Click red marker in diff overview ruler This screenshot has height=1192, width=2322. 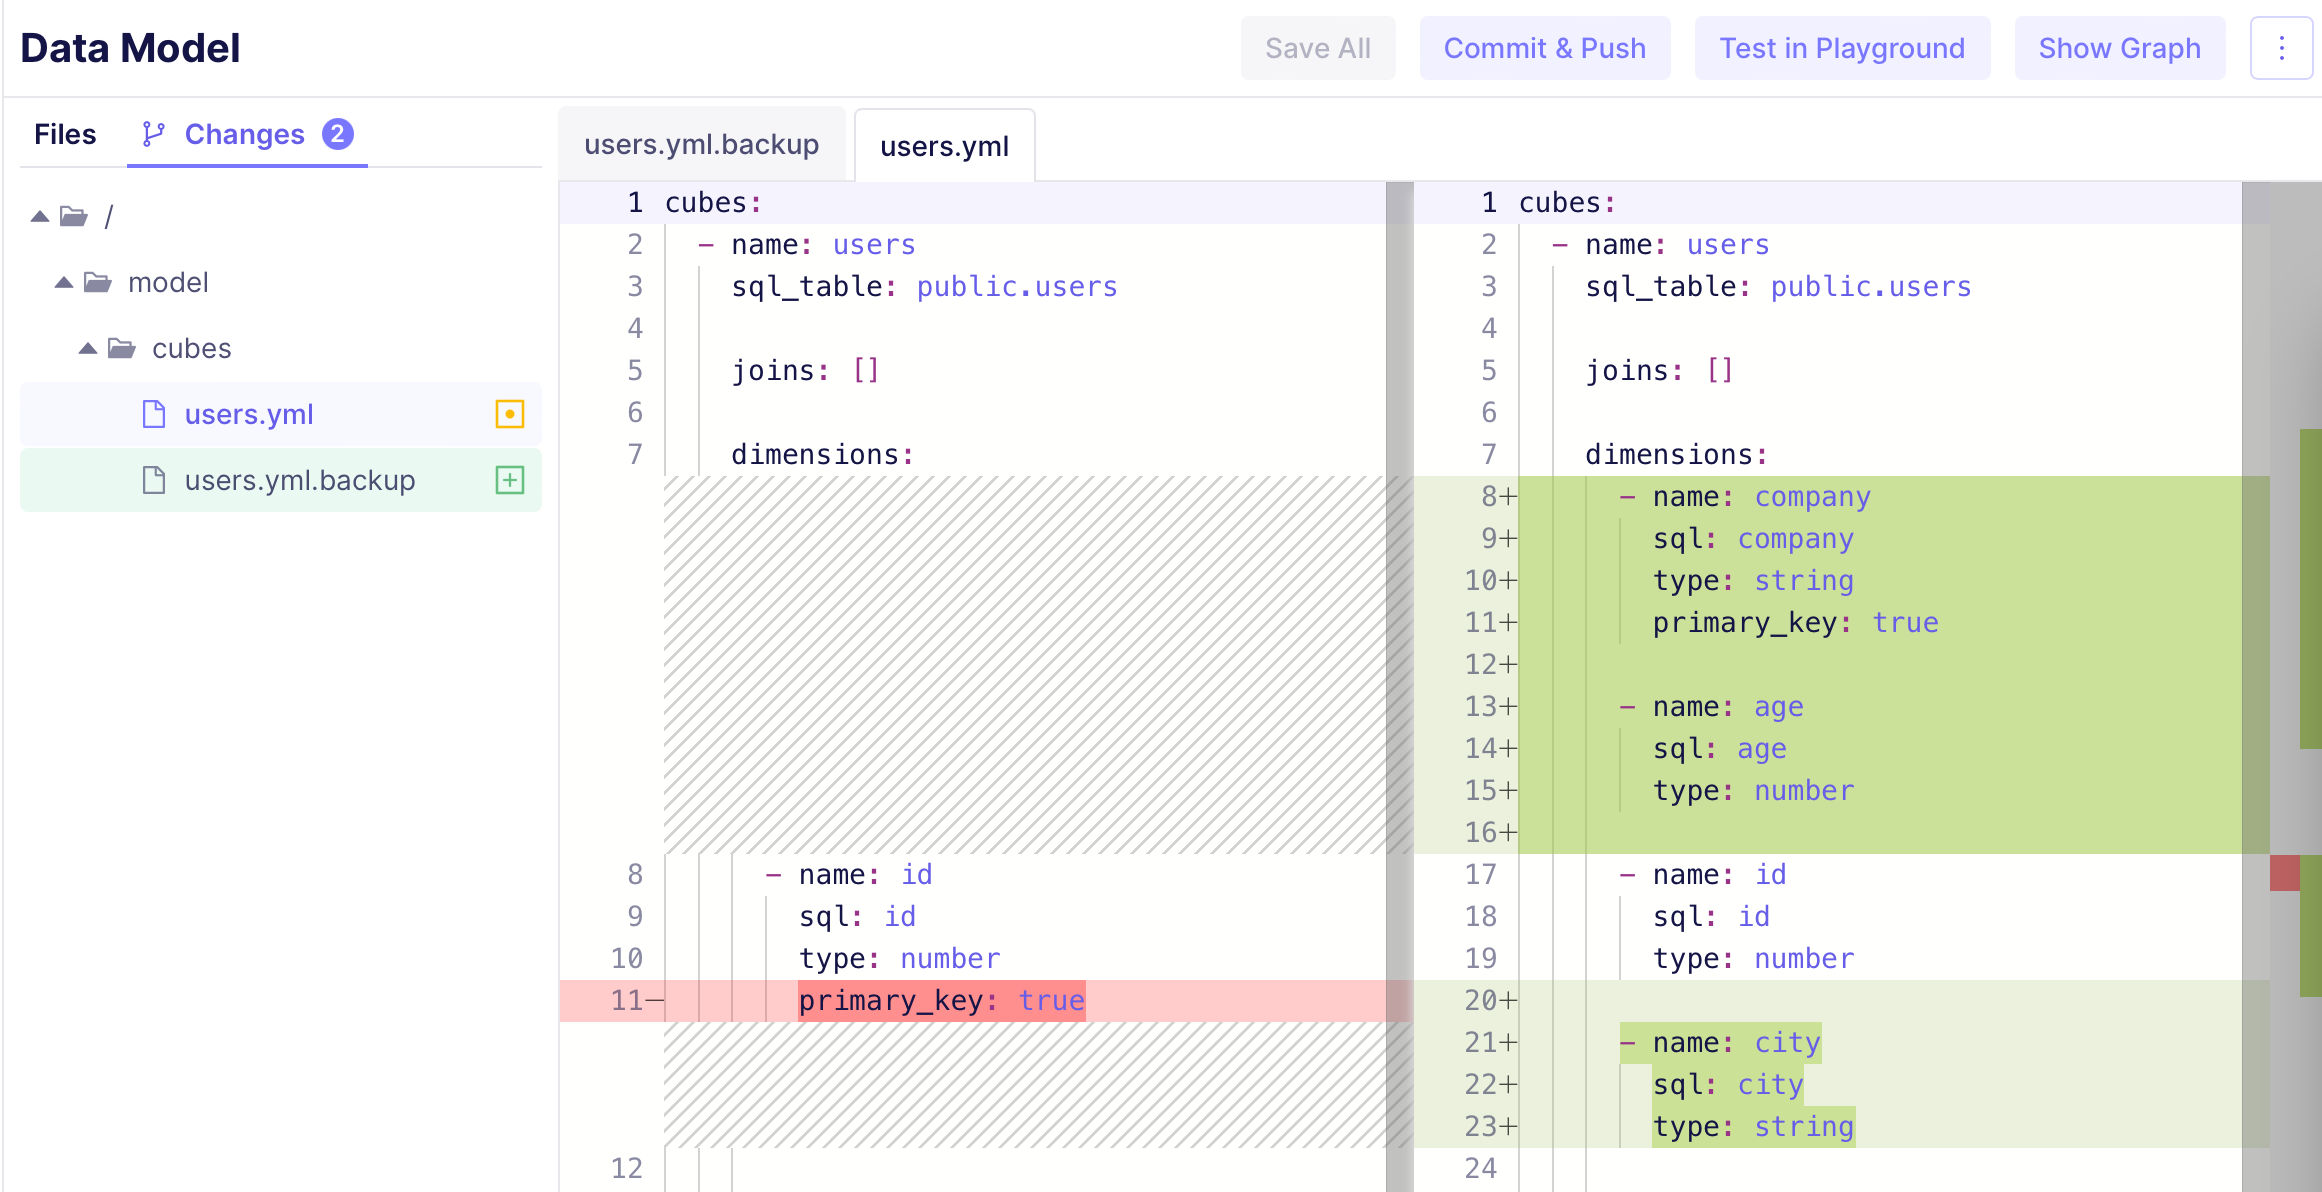point(2284,873)
